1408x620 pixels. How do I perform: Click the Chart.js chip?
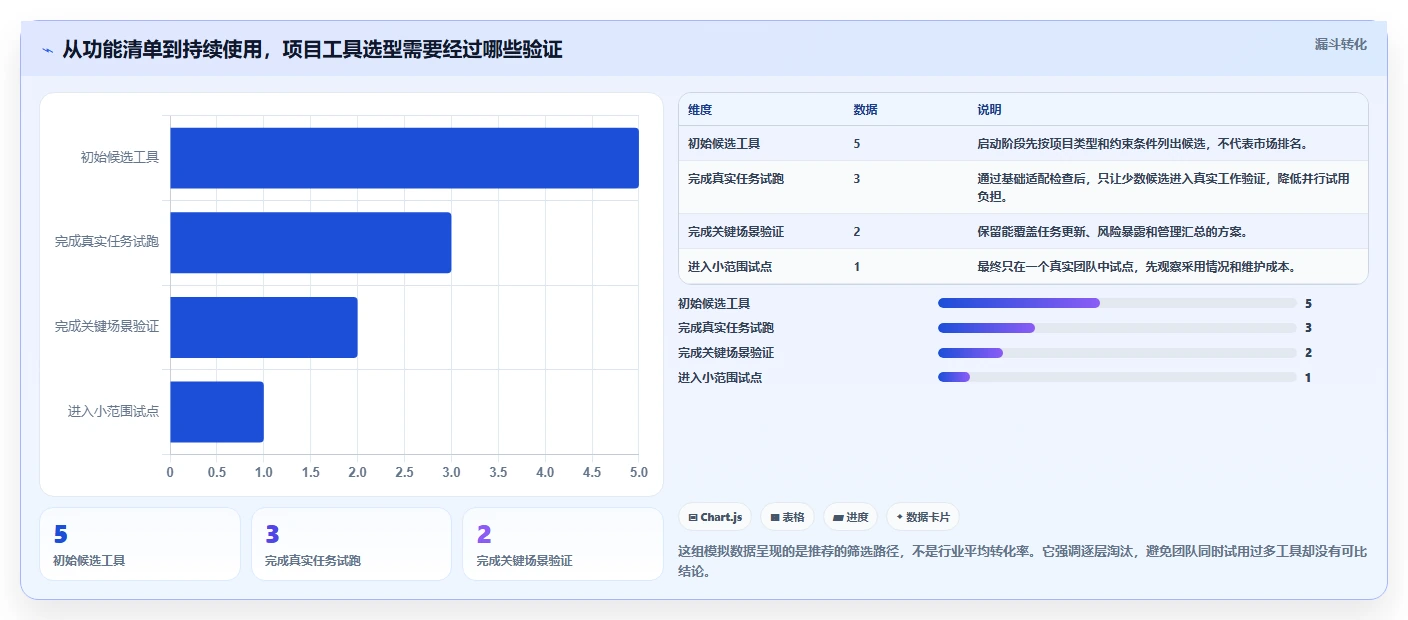point(716,517)
